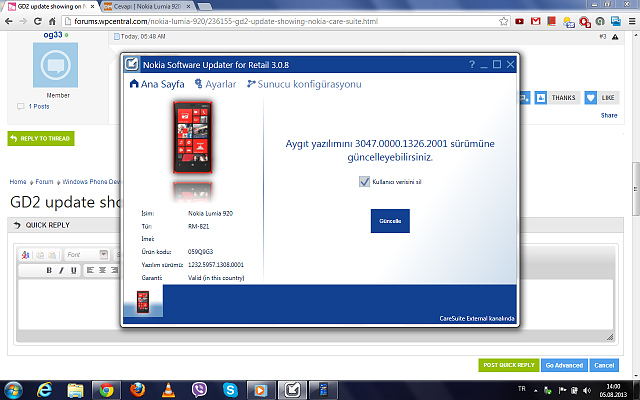Open Font dropdown in reply editor

click(87, 255)
